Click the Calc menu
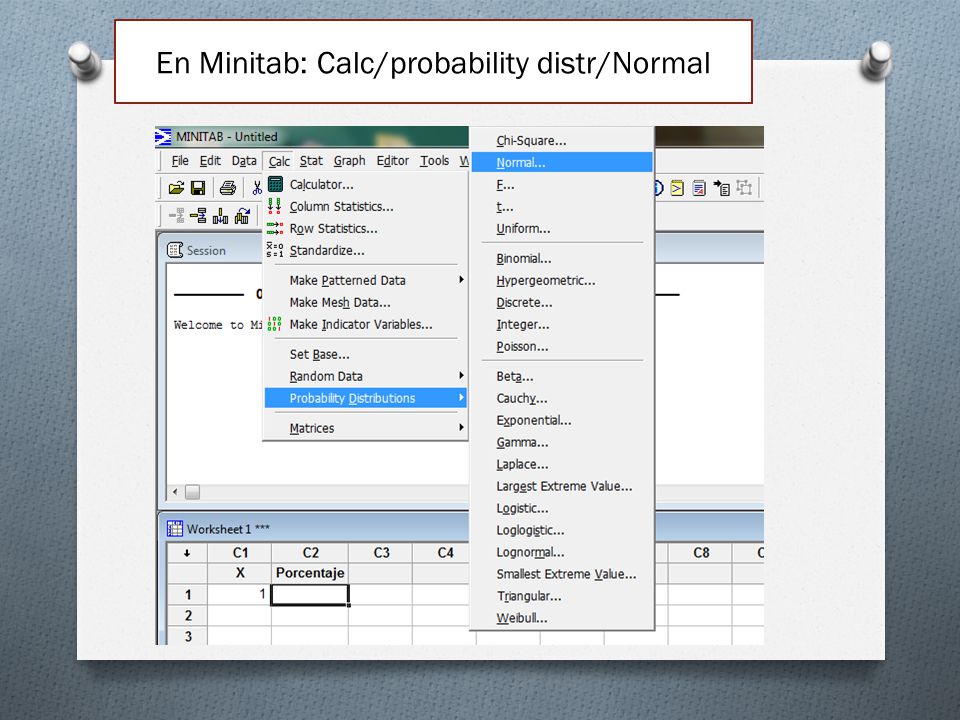Screen dimensions: 960x720 tap(279, 162)
